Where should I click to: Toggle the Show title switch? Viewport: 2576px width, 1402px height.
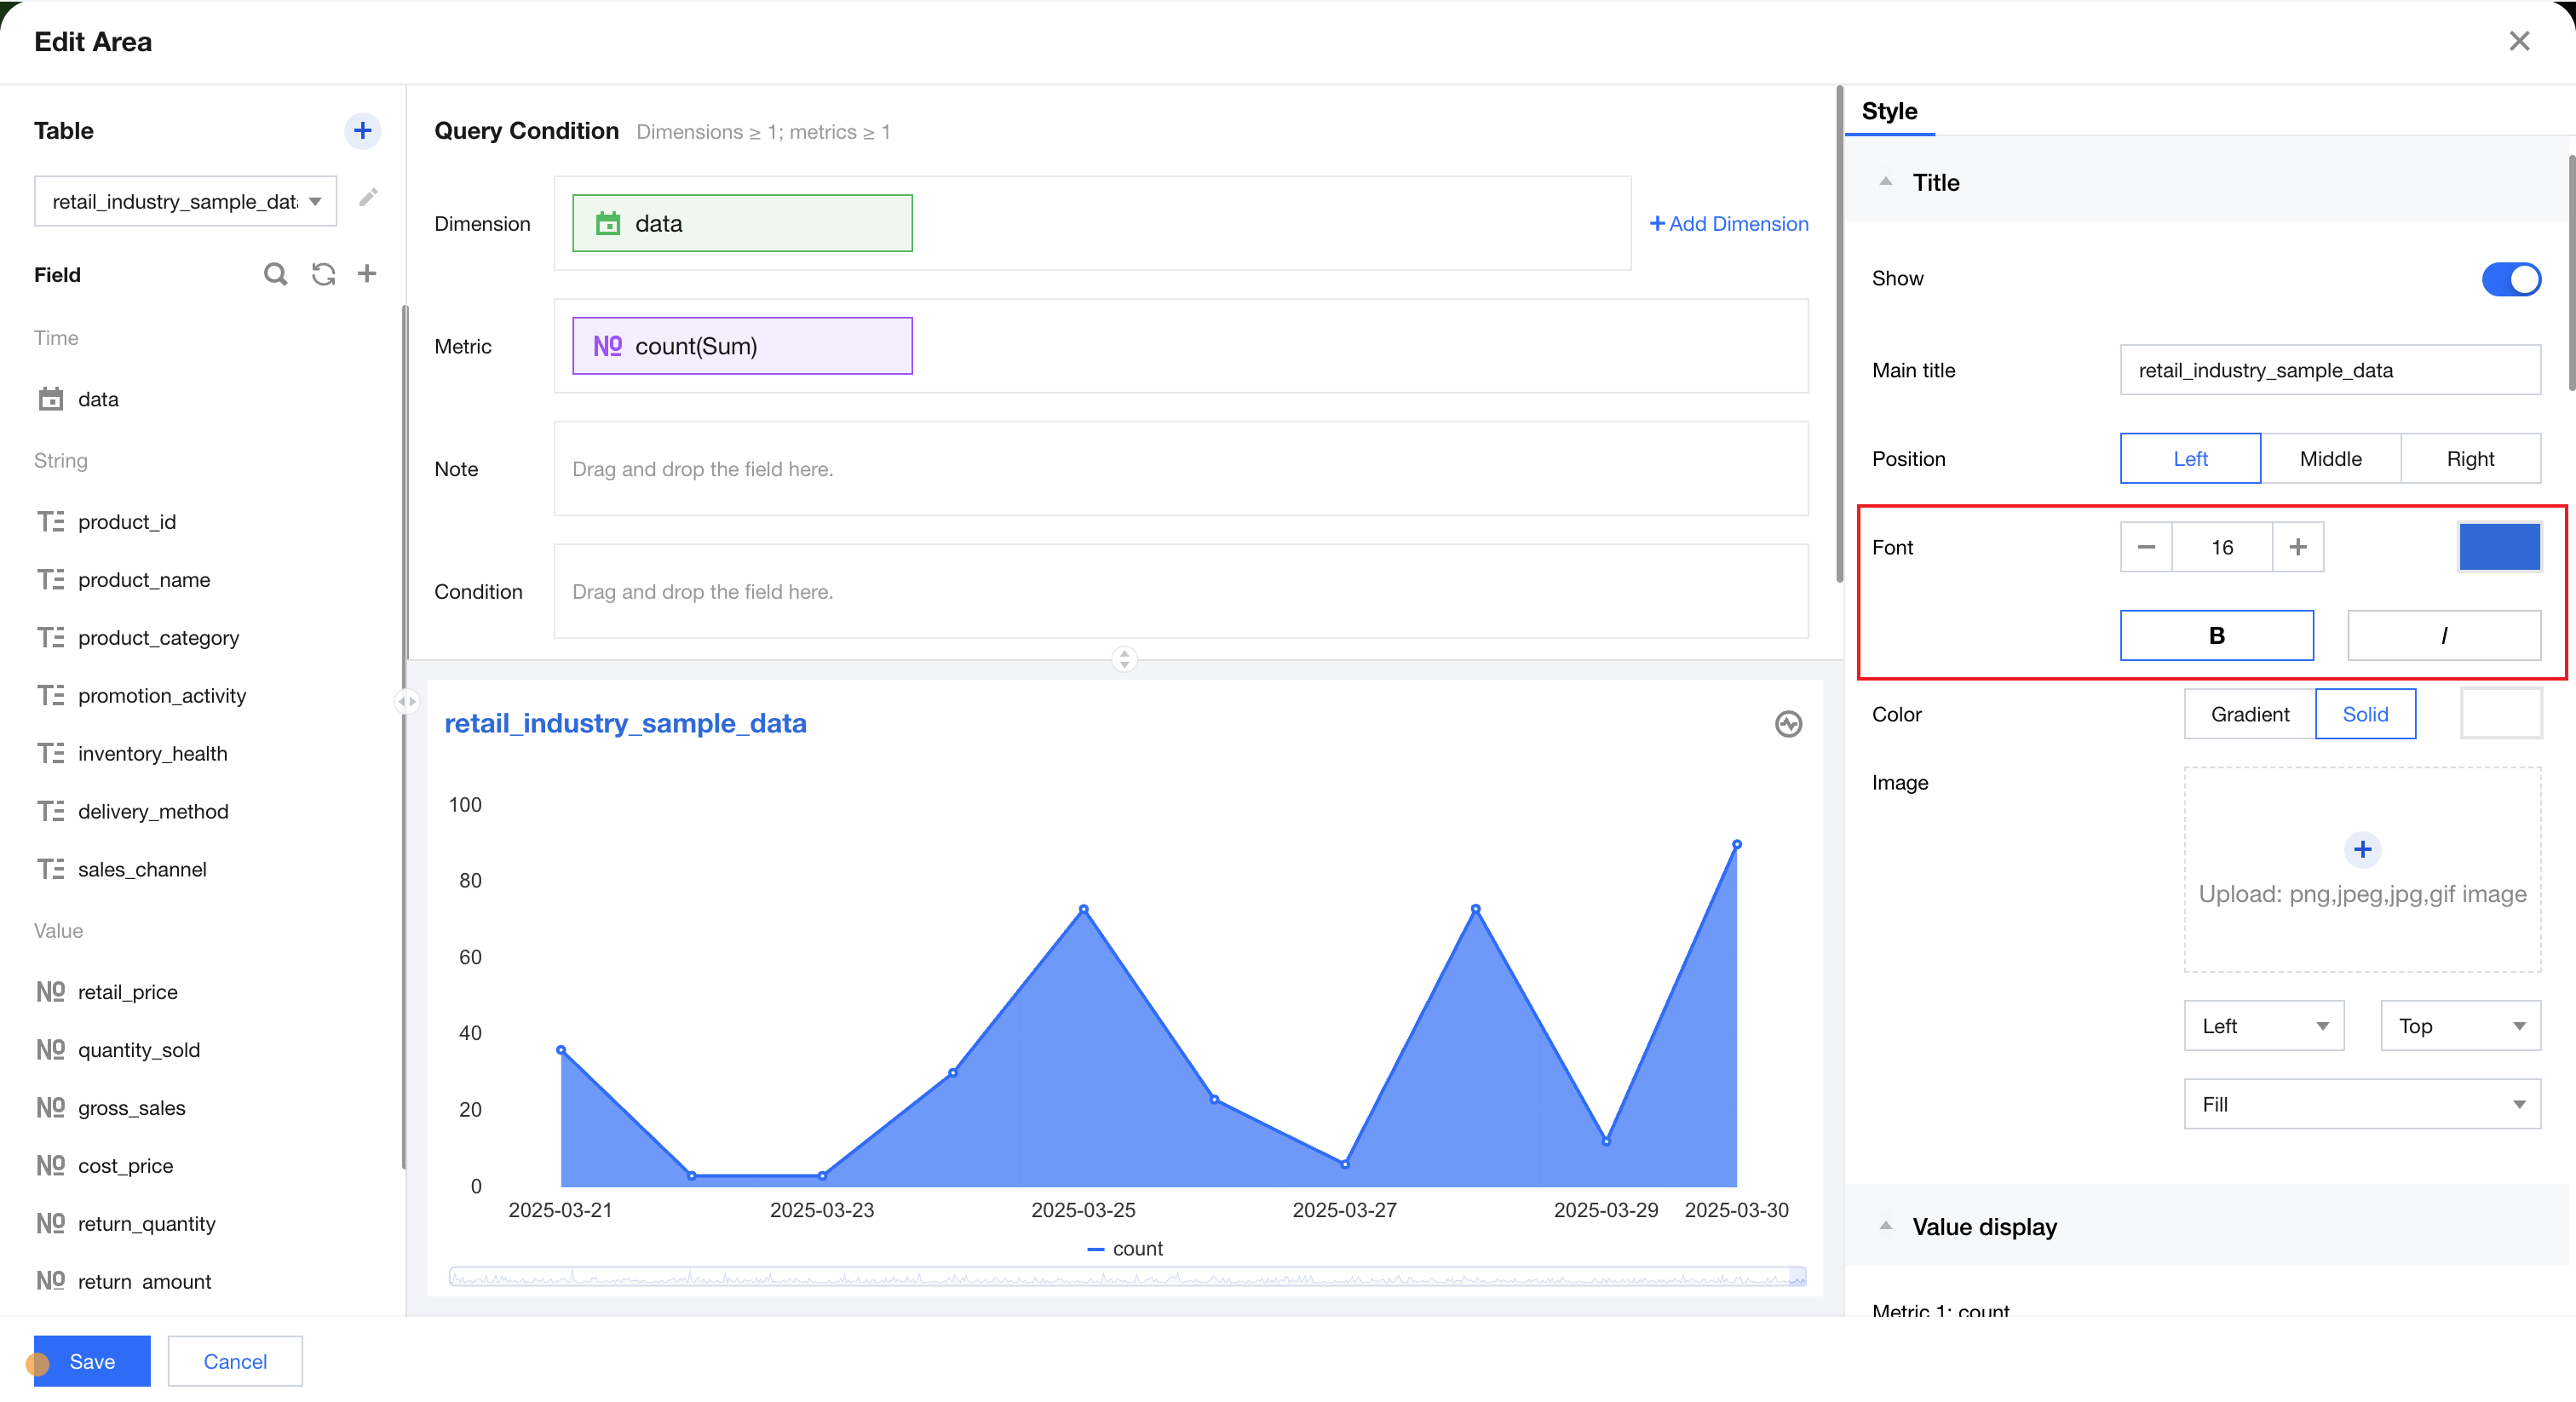click(2510, 279)
